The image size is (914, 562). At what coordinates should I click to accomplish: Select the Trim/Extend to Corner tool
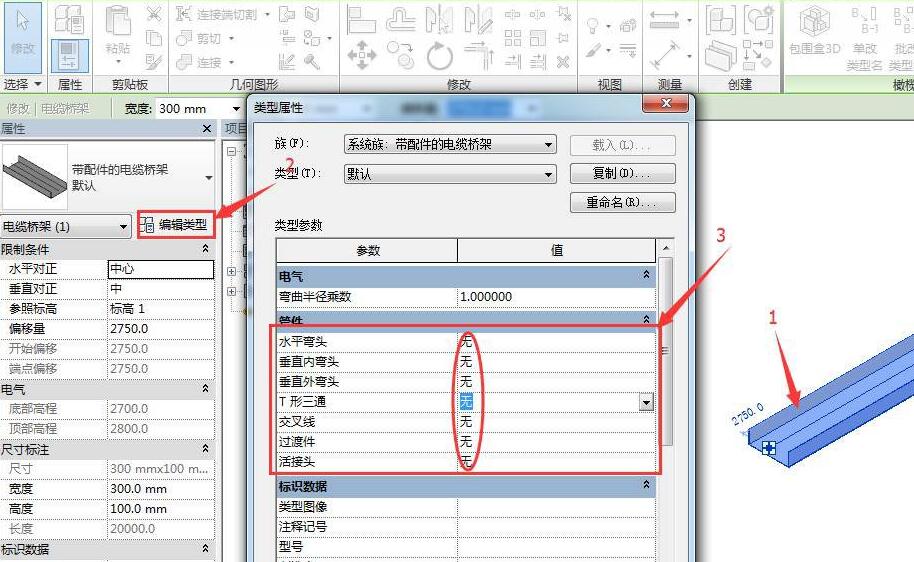tap(478, 56)
